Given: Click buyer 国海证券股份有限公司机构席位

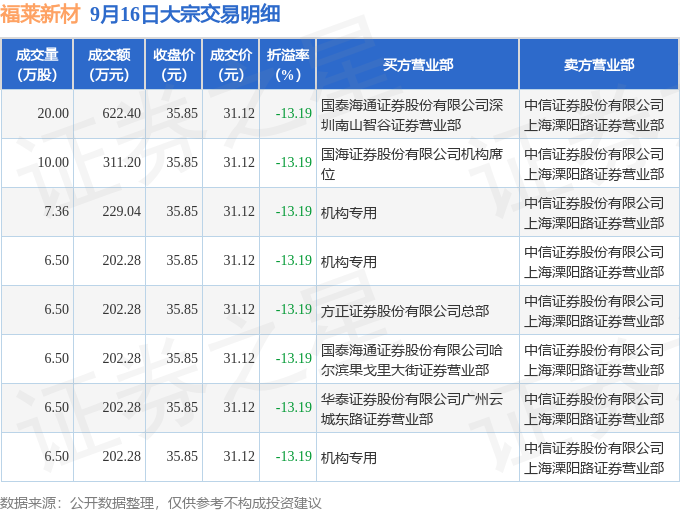Looking at the screenshot, I should click(412, 164).
